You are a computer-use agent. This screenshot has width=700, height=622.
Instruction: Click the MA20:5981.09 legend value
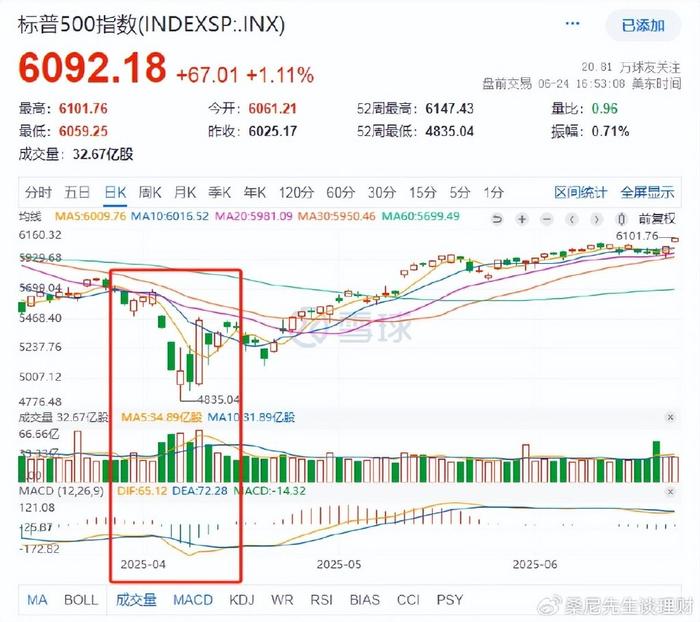coord(254,217)
